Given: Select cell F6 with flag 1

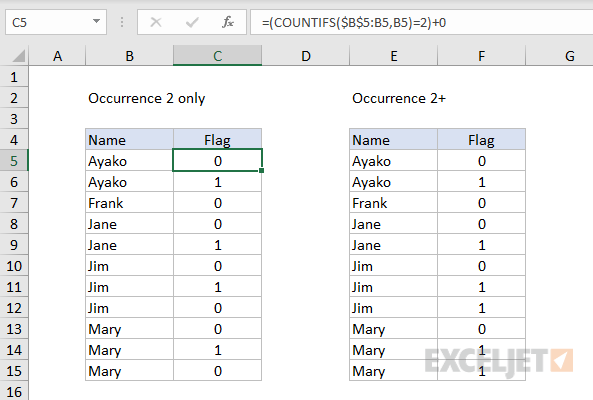Looking at the screenshot, I should [x=481, y=182].
